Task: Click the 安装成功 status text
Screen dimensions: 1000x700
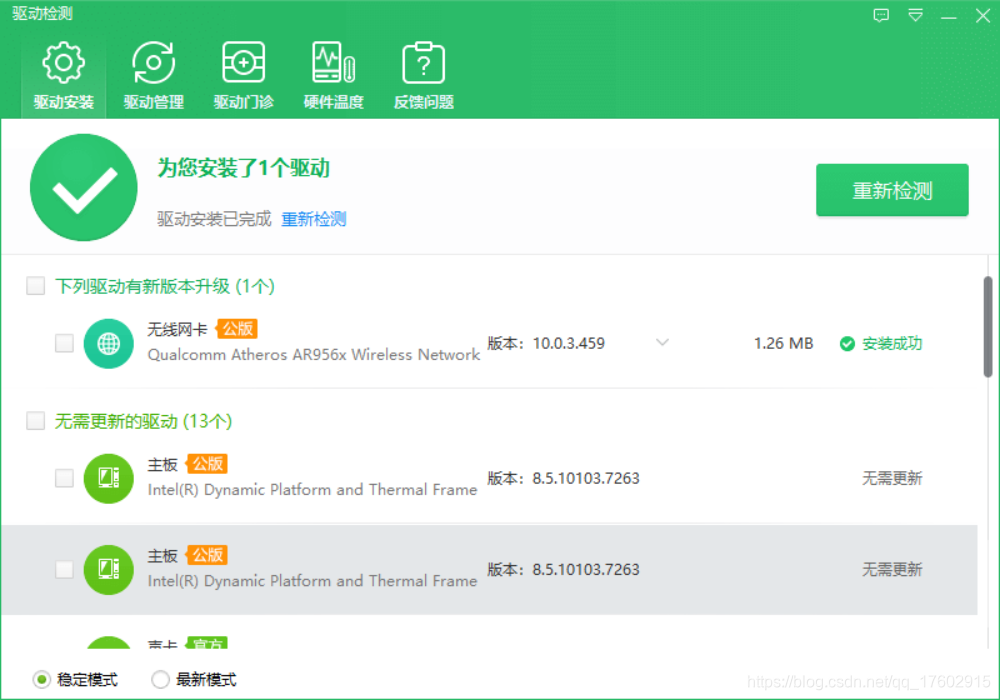Action: [892, 344]
